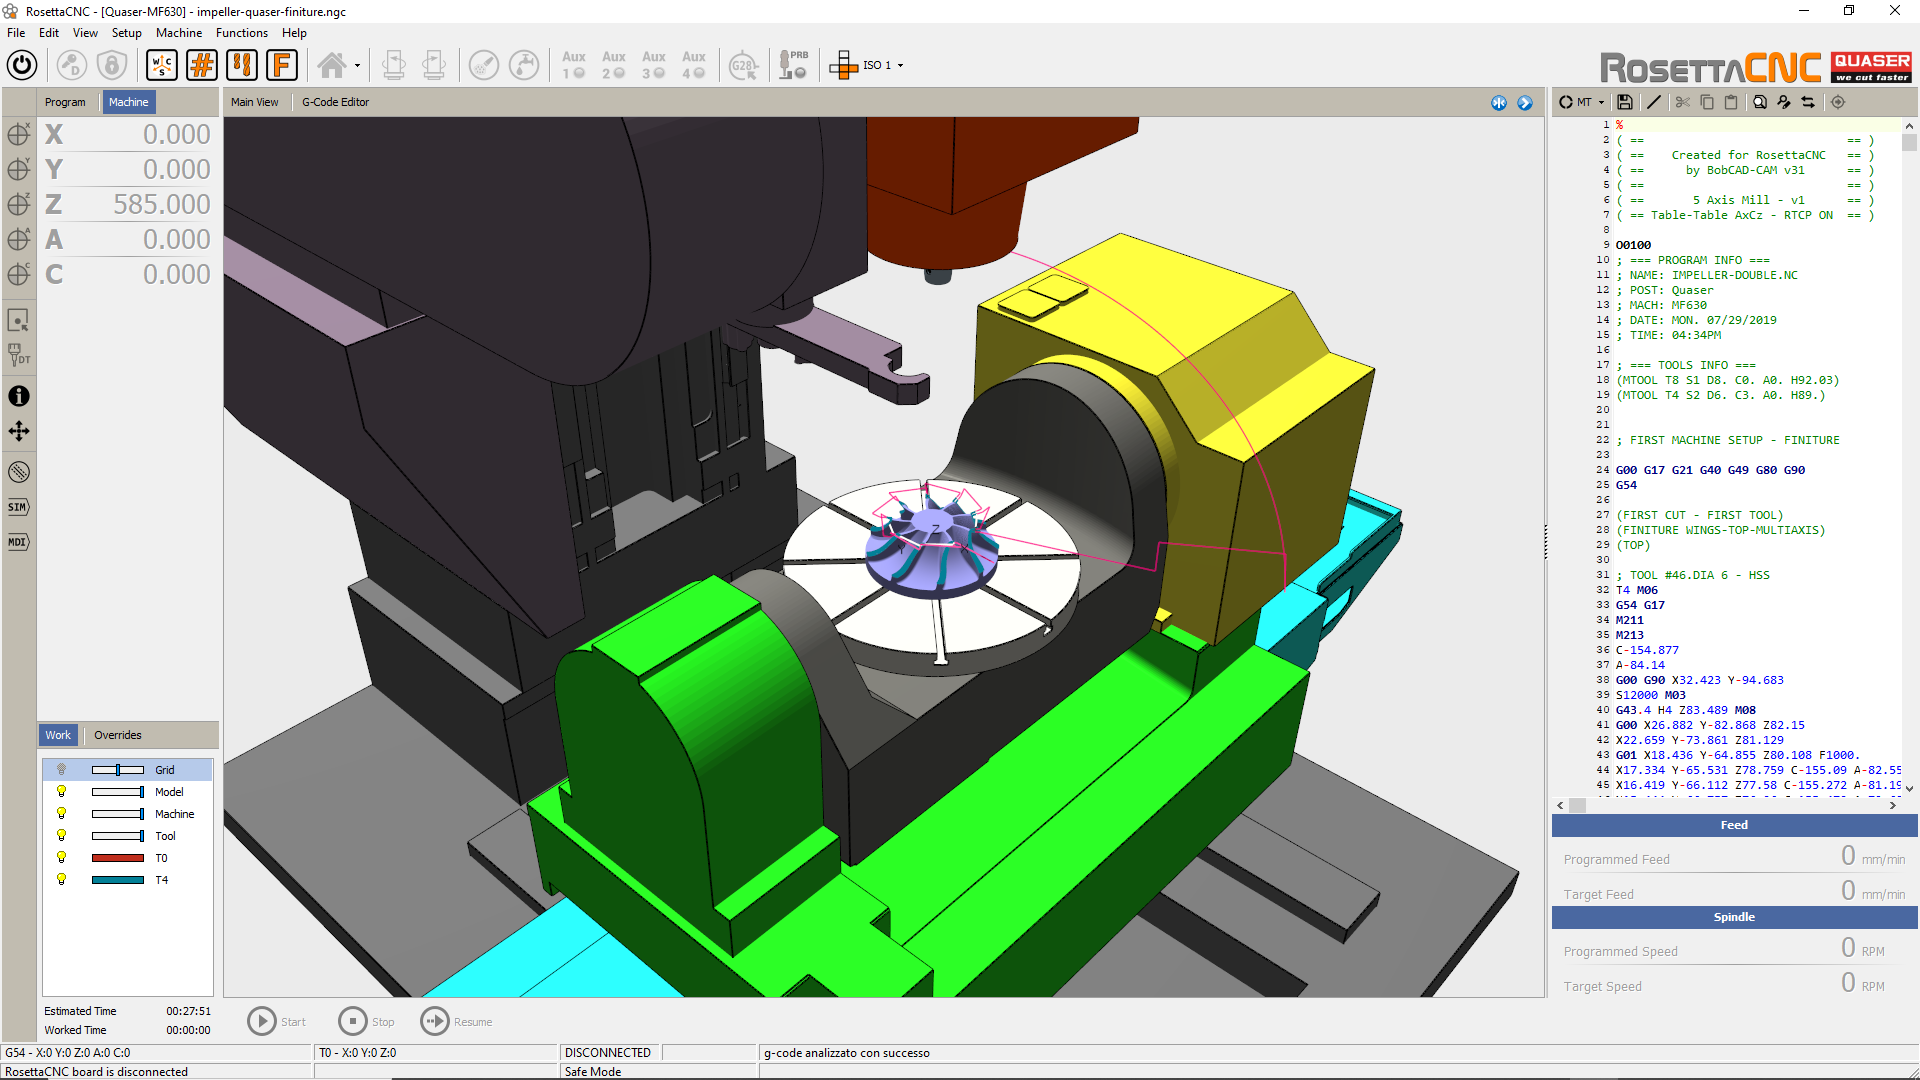Switch to the Overrides tab

click(x=118, y=735)
